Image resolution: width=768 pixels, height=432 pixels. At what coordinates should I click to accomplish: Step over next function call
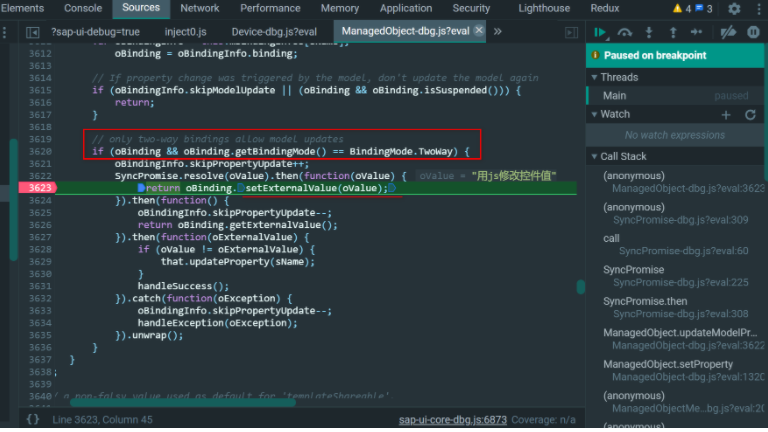coord(624,32)
